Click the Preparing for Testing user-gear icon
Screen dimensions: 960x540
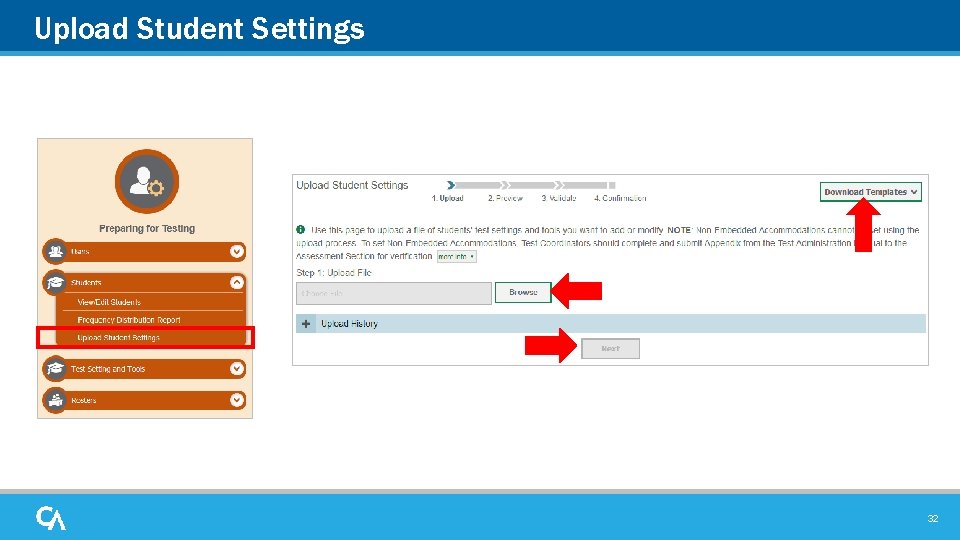tap(147, 181)
